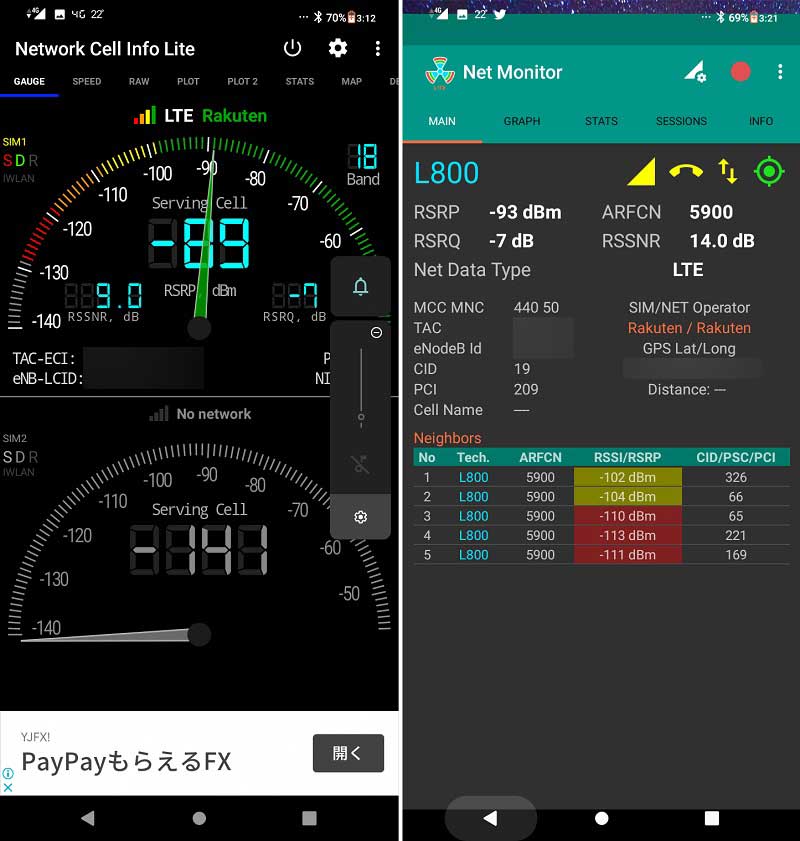Tap the ARFCN 5900 value
Viewport: 800px width, 841px height.
(x=711, y=212)
